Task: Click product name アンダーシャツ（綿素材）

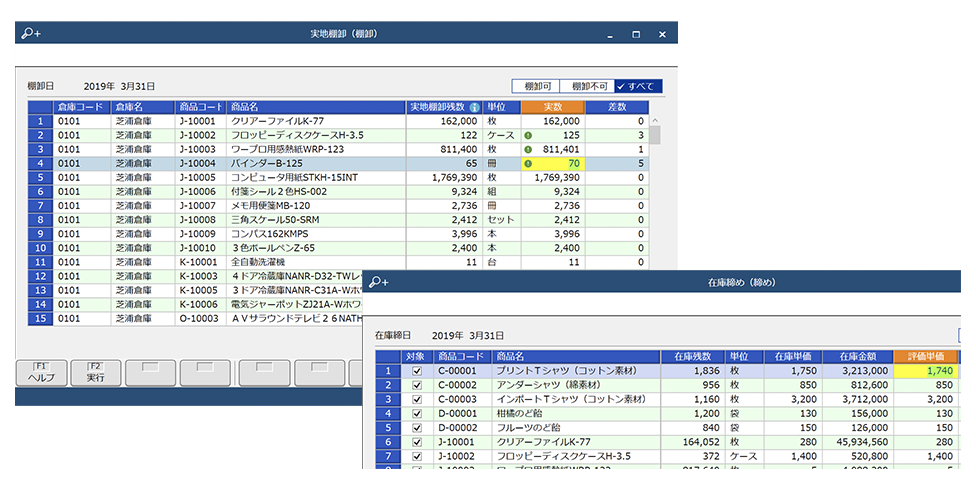Action: (552, 385)
